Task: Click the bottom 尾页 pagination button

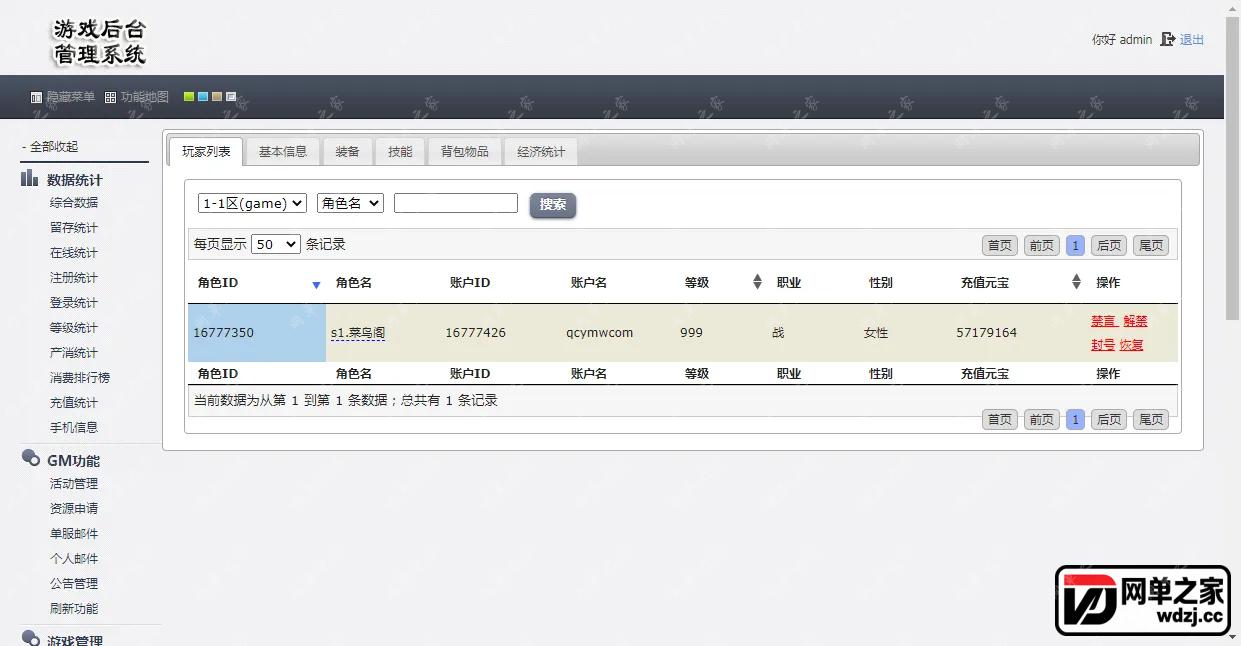Action: (x=1151, y=420)
